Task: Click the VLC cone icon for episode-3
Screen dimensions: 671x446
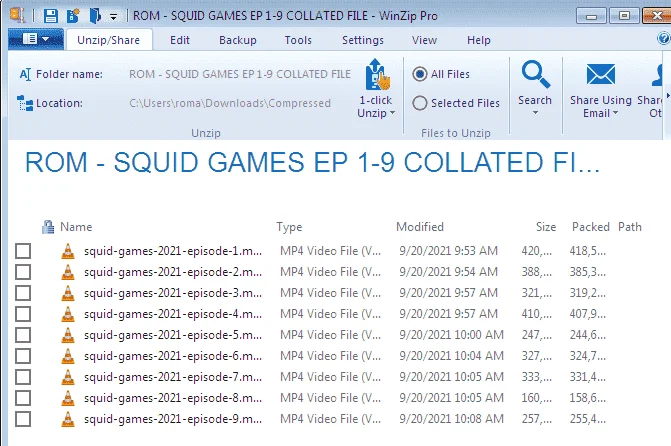Action: 68,293
